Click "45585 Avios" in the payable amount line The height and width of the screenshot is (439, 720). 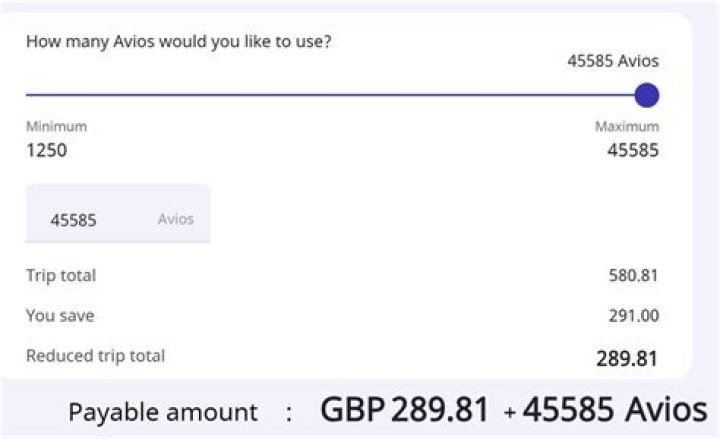pyautogui.click(x=615, y=410)
